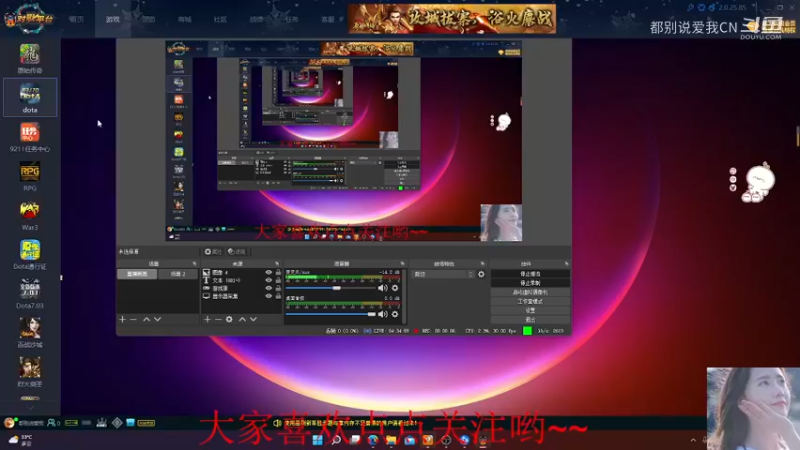Open the weather widget on taskbar
Screen dimensions: 800x450
21,440
